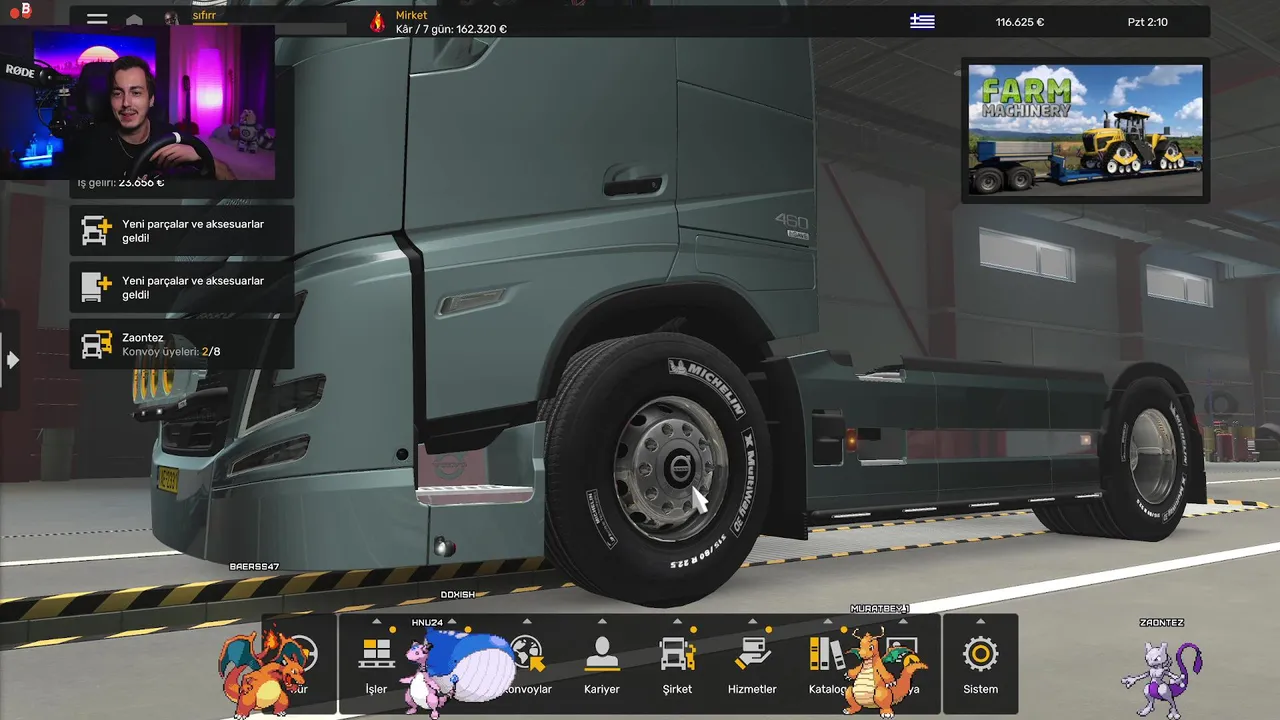Open the player avatar profile picture
1280x720 pixels.
click(x=172, y=20)
